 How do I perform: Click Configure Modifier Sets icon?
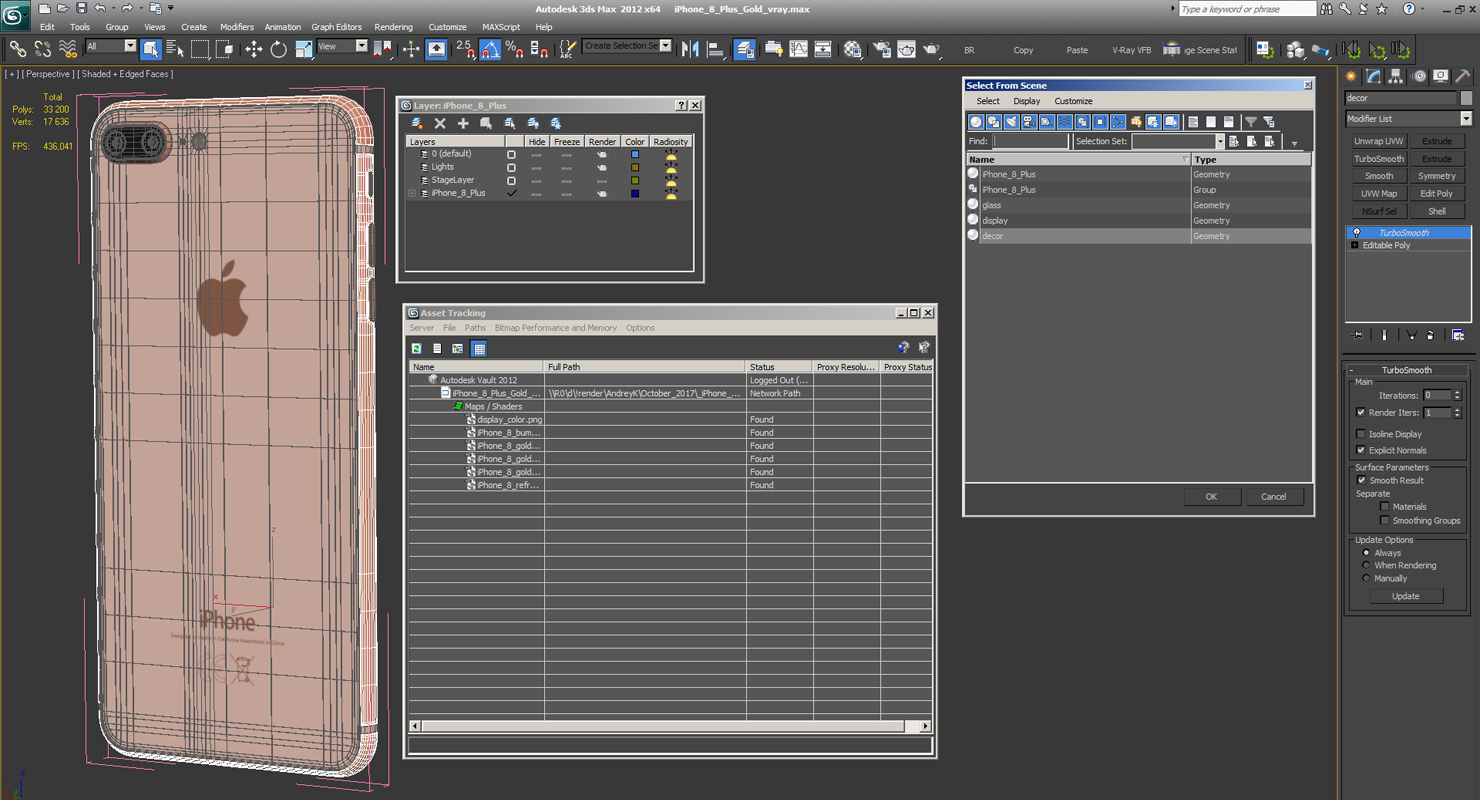[1458, 335]
